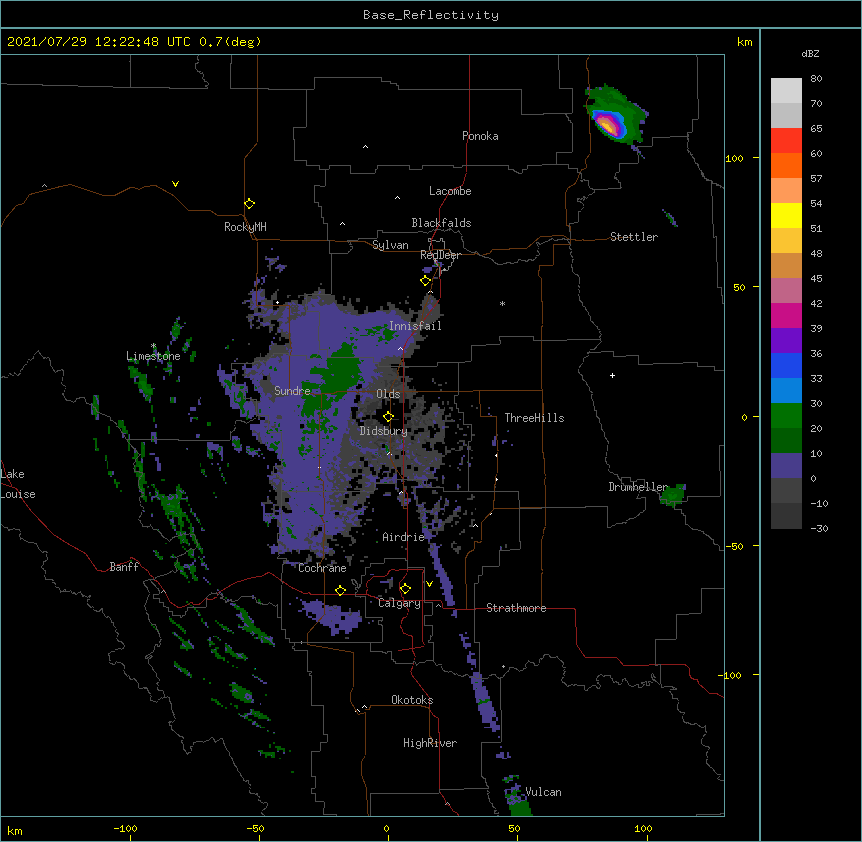
Task: Pick the violet 39-36 dBZ legend swatch
Action: [786, 341]
